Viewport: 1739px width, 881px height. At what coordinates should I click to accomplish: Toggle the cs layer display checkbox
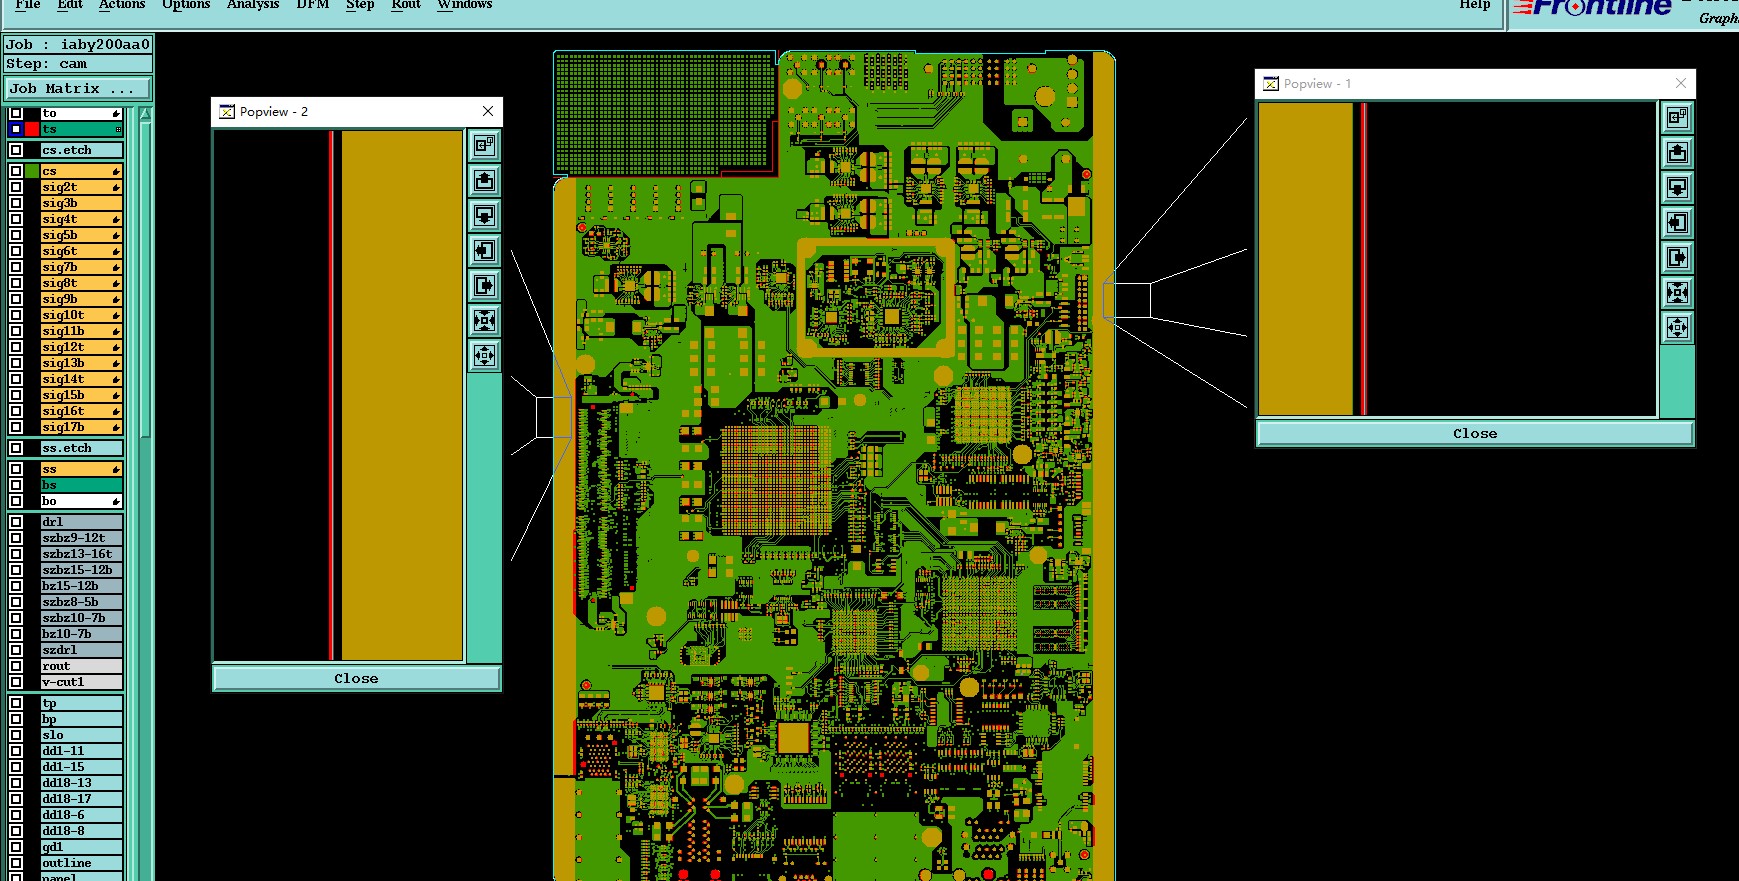tap(16, 171)
